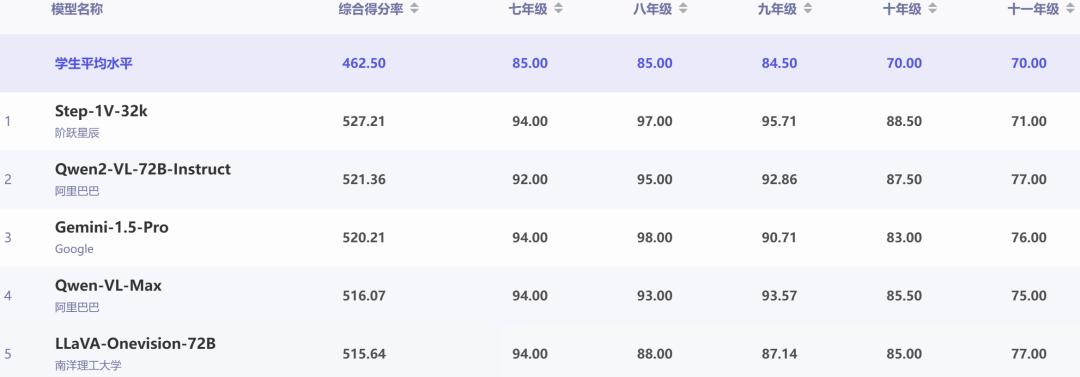
Task: Open the LLaVA-Onevision-72B entry
Action: pos(136,343)
